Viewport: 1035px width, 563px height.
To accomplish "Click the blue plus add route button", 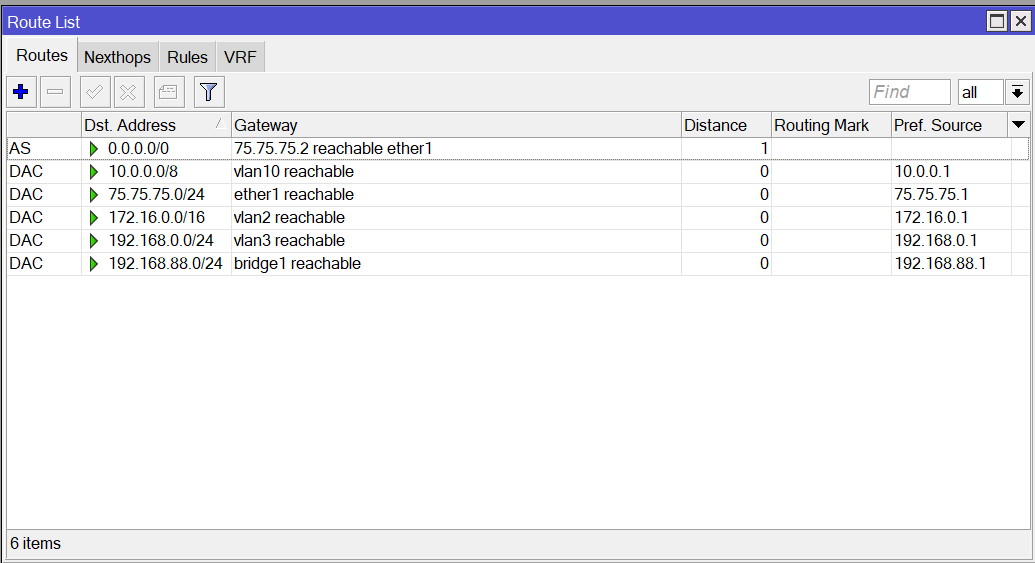I will 21,92.
